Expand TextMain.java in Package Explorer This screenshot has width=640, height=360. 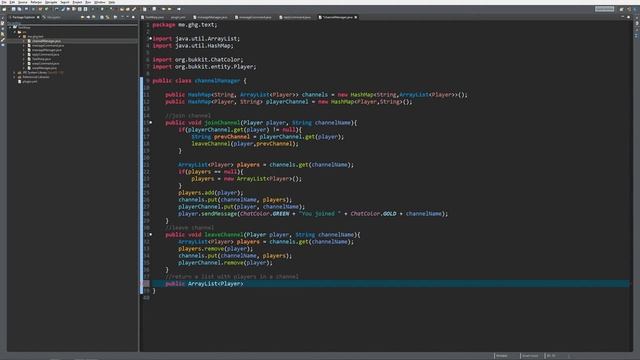[x=24, y=59]
